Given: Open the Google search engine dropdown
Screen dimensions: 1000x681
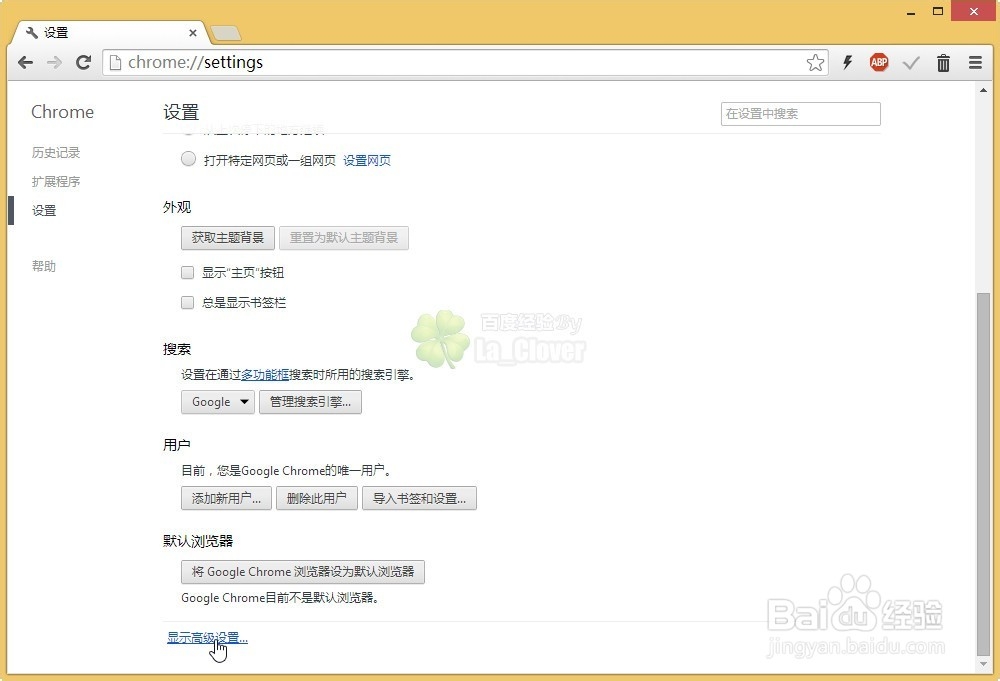Looking at the screenshot, I should point(217,402).
